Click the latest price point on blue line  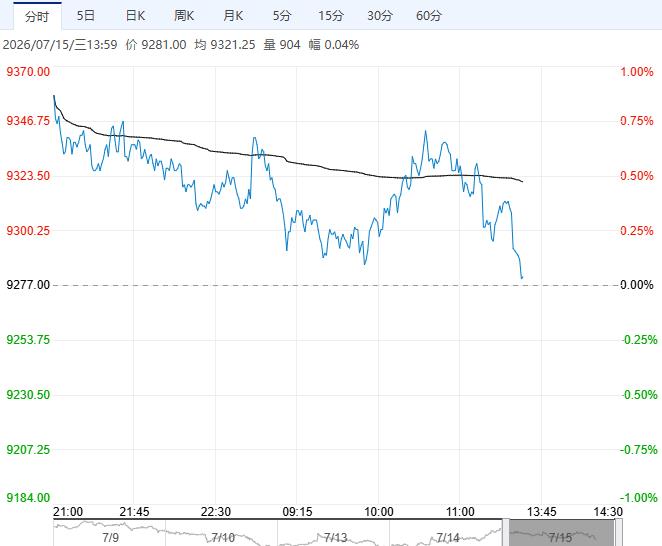522,277
